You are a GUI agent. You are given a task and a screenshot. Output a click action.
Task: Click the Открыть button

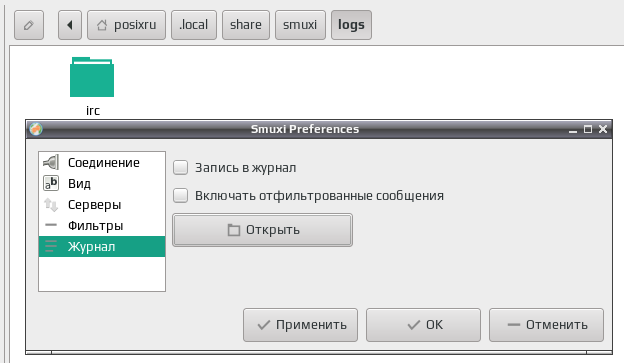[263, 230]
